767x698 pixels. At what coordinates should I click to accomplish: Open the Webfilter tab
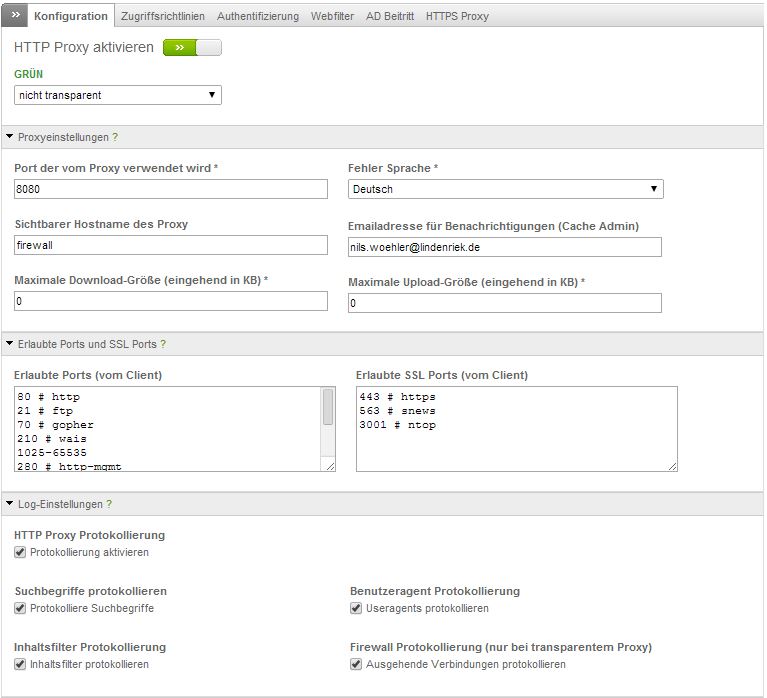332,16
